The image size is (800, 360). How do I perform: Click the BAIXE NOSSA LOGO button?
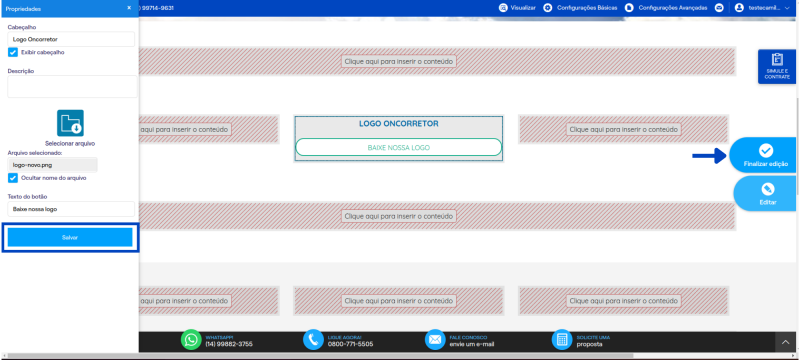[x=398, y=147]
